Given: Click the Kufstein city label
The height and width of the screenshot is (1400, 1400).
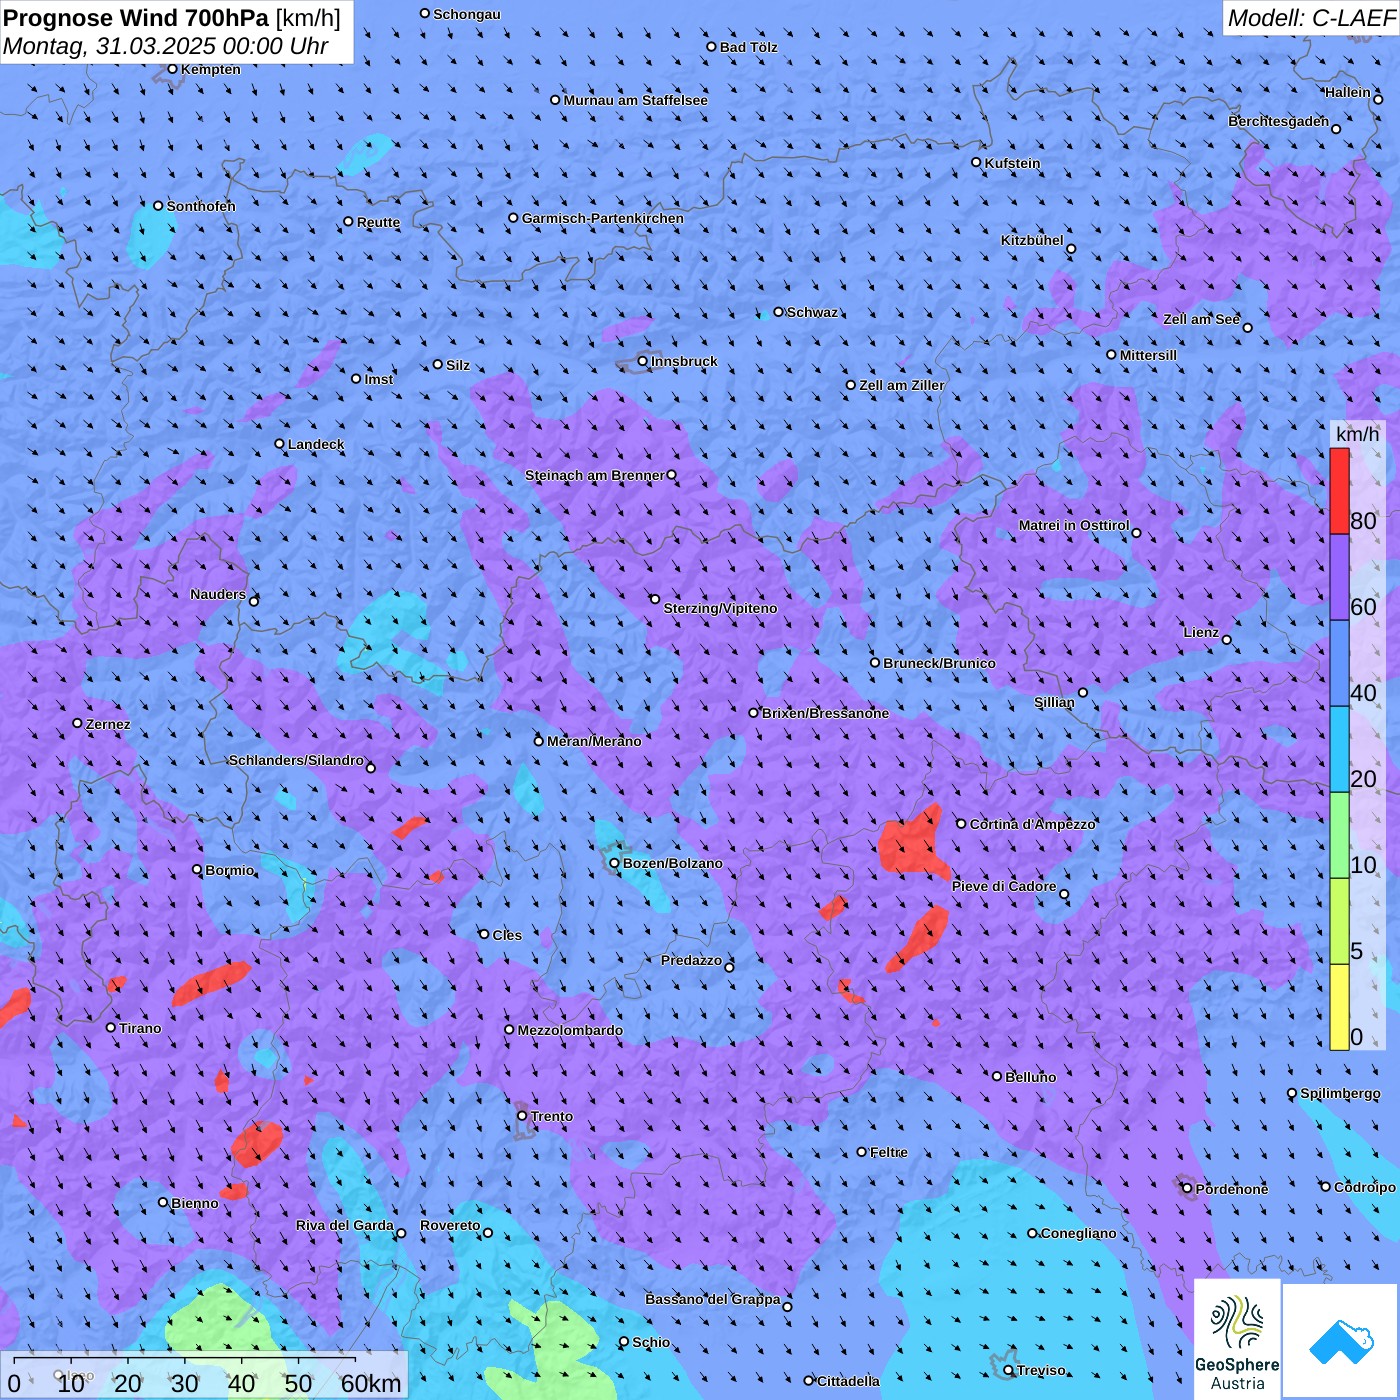Looking at the screenshot, I should pos(1013,163).
